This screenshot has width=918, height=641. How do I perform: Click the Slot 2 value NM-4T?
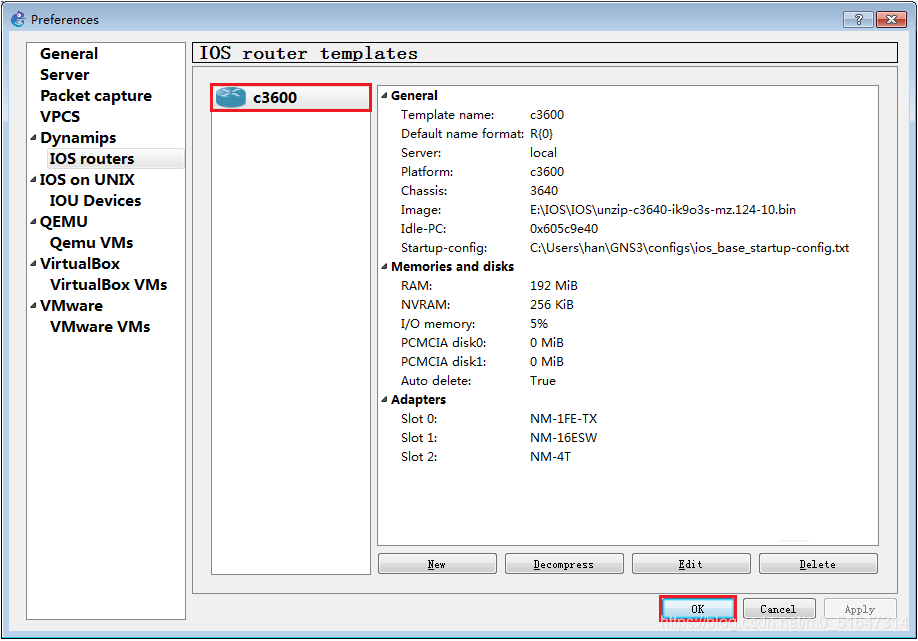pyautogui.click(x=550, y=457)
